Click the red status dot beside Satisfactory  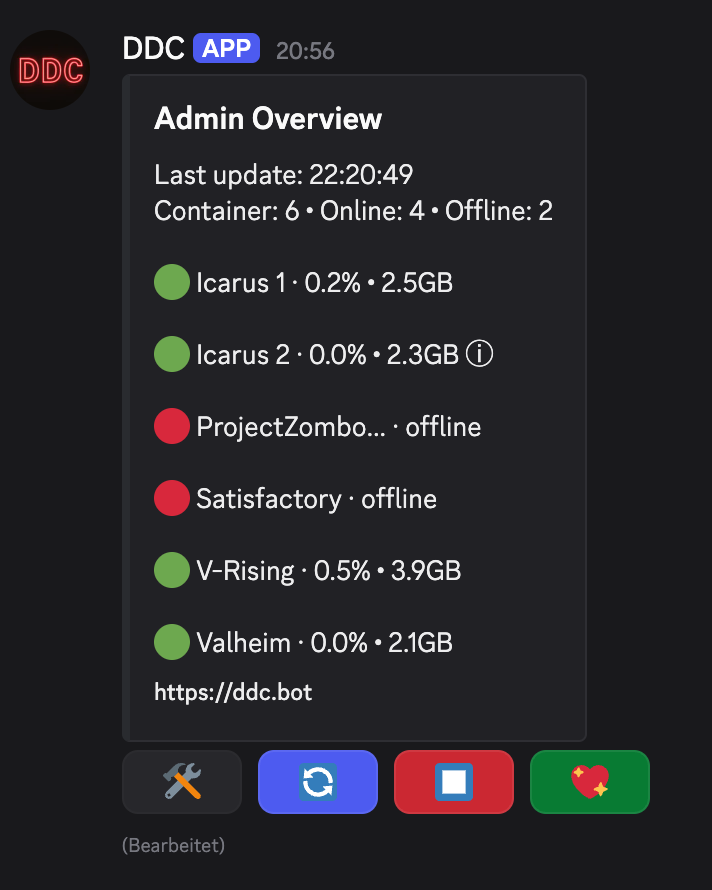[x=171, y=498]
